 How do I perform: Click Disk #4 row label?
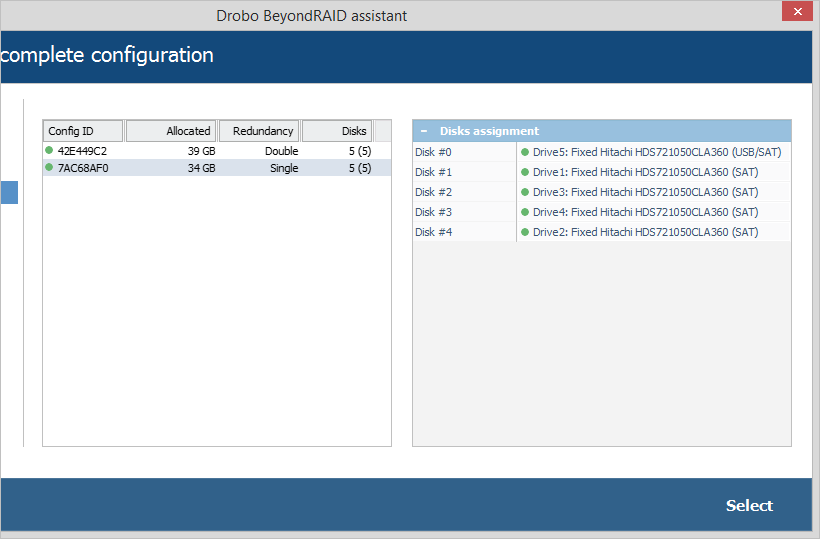[x=434, y=232]
